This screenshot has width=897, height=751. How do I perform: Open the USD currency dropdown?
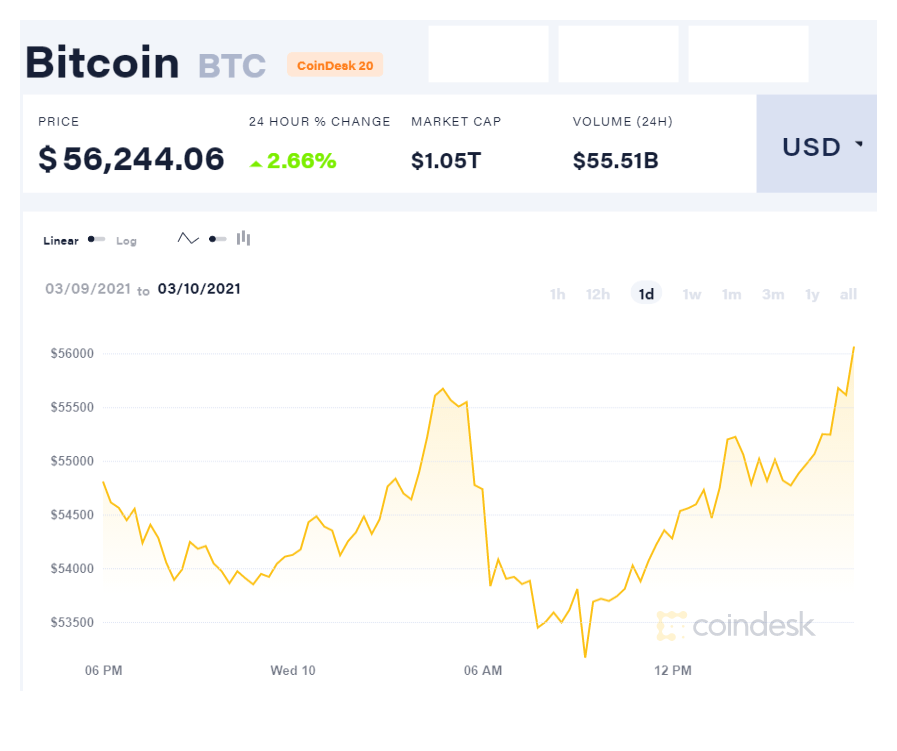click(x=816, y=144)
